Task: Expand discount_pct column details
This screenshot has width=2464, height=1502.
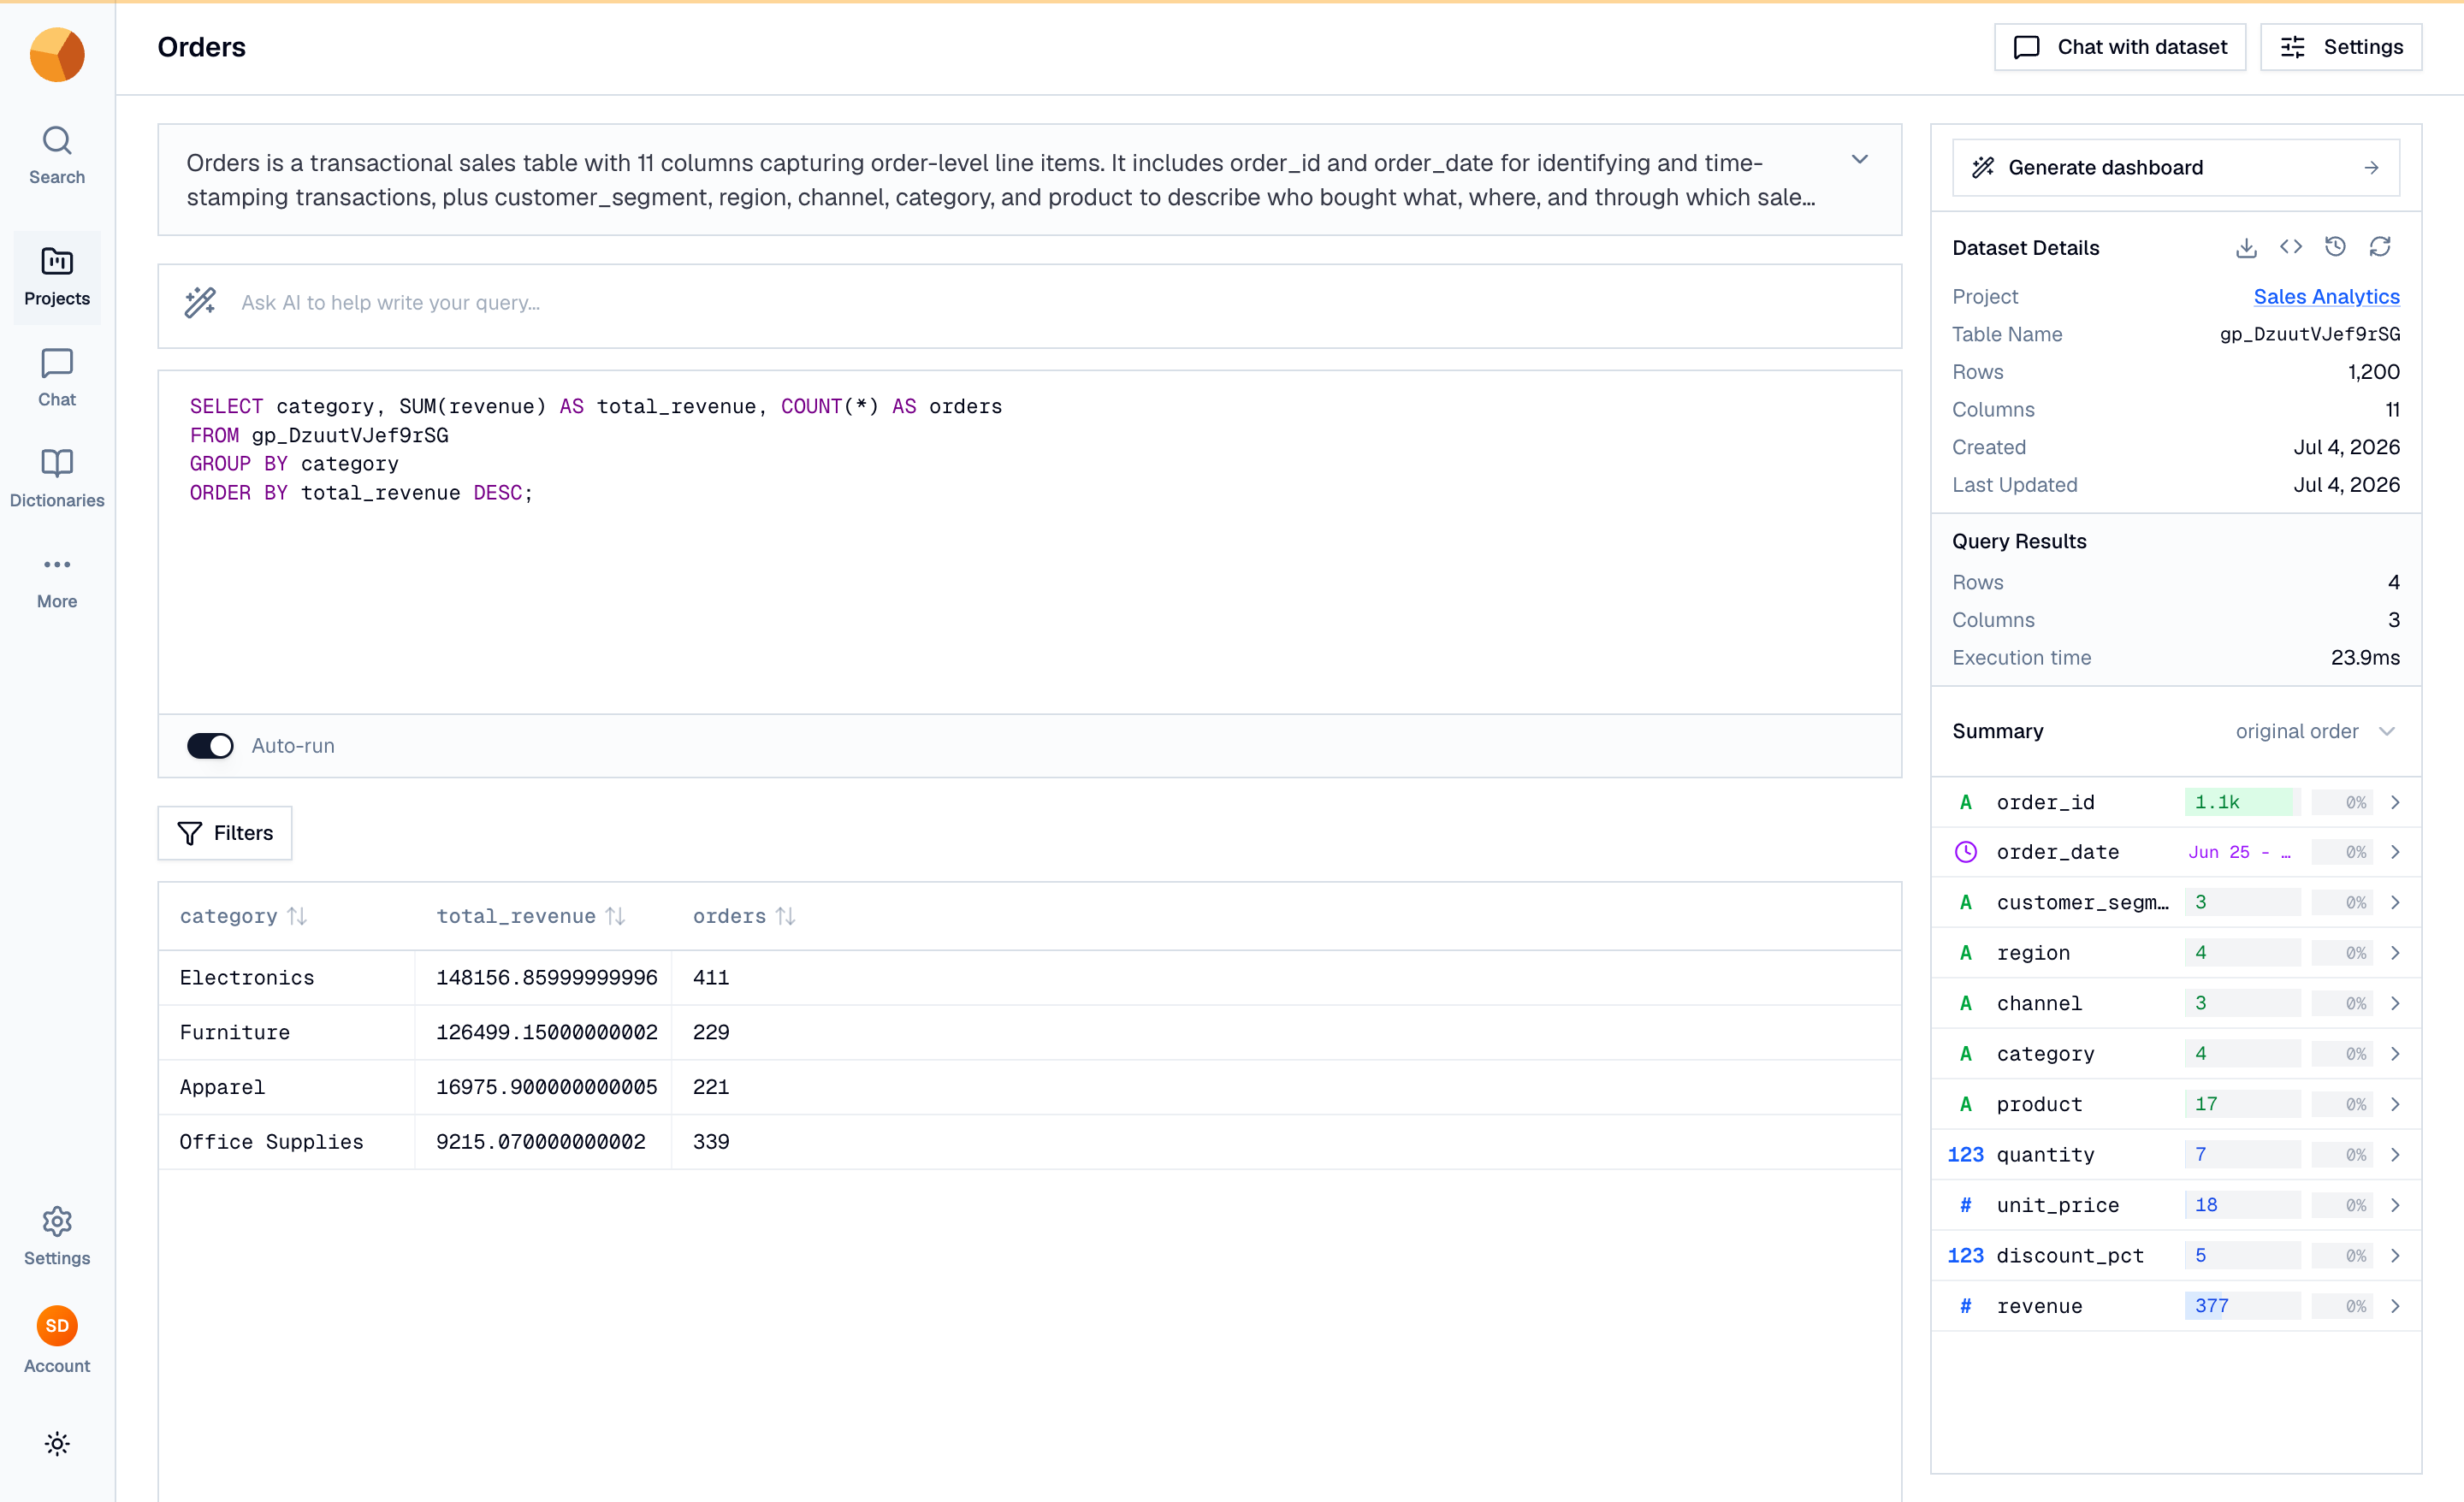Action: point(2395,1255)
